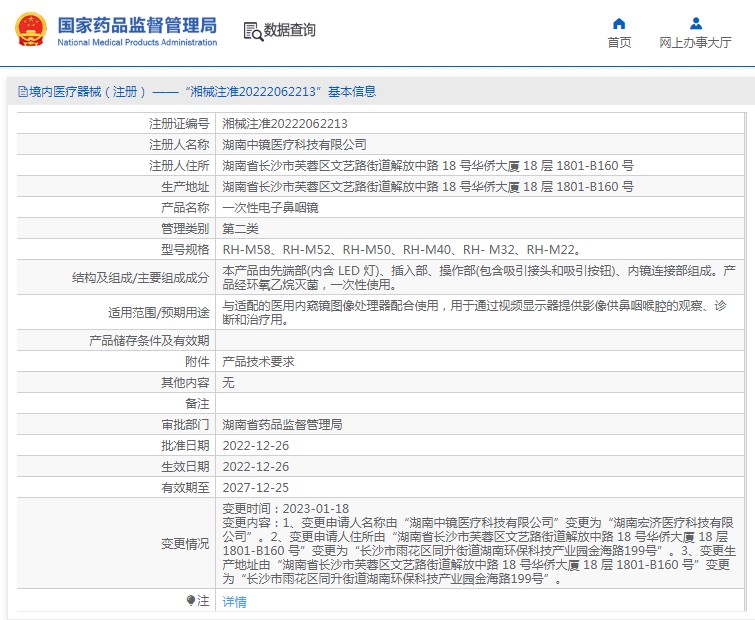Click the lightbulb icon beside 注
The width and height of the screenshot is (755, 620).
point(191,600)
